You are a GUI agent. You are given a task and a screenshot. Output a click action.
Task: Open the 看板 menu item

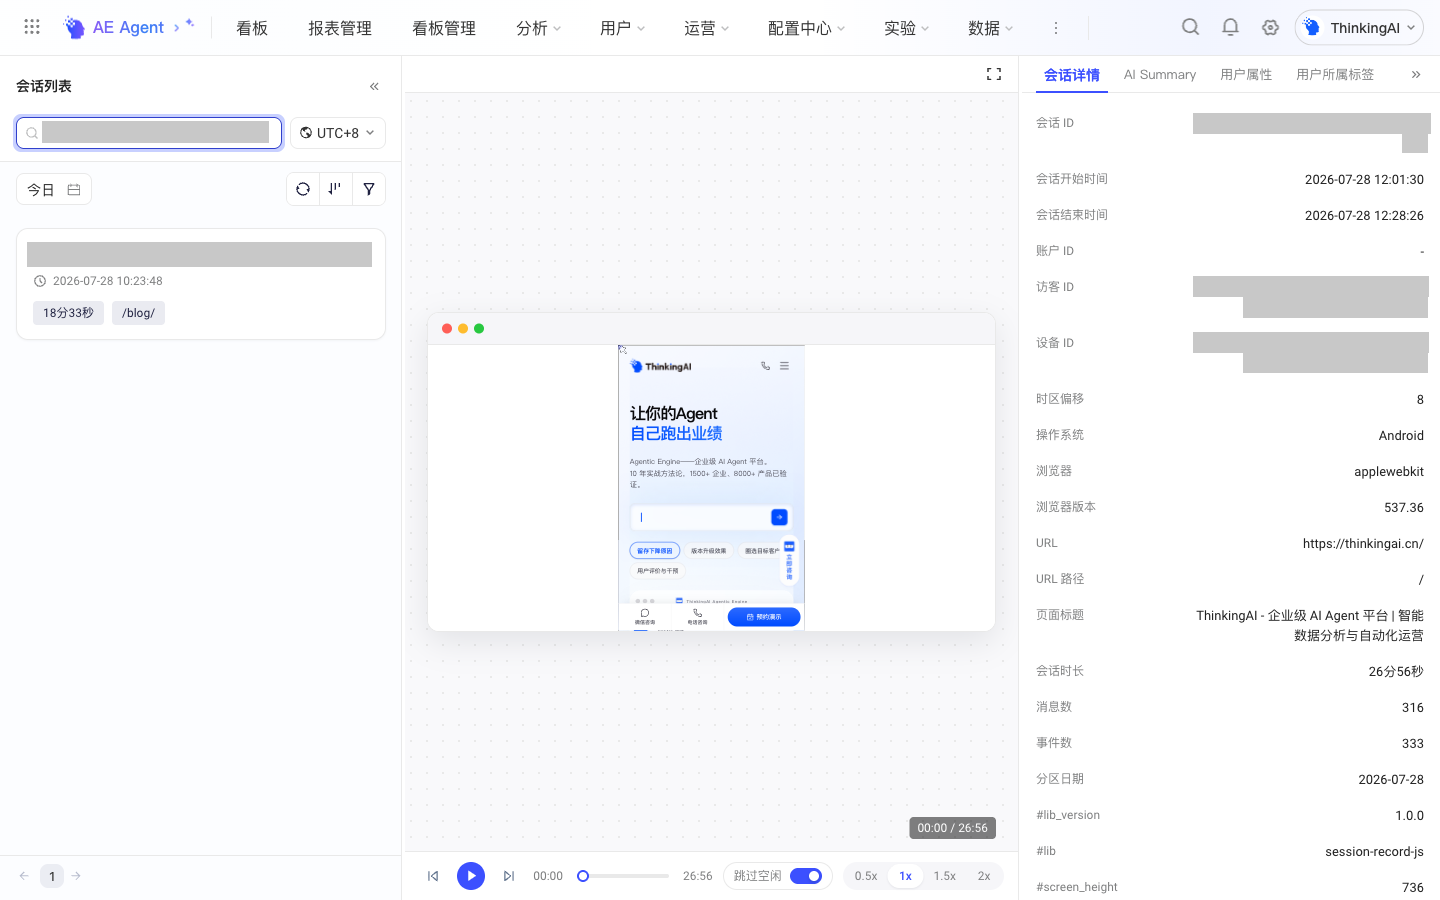pyautogui.click(x=252, y=28)
